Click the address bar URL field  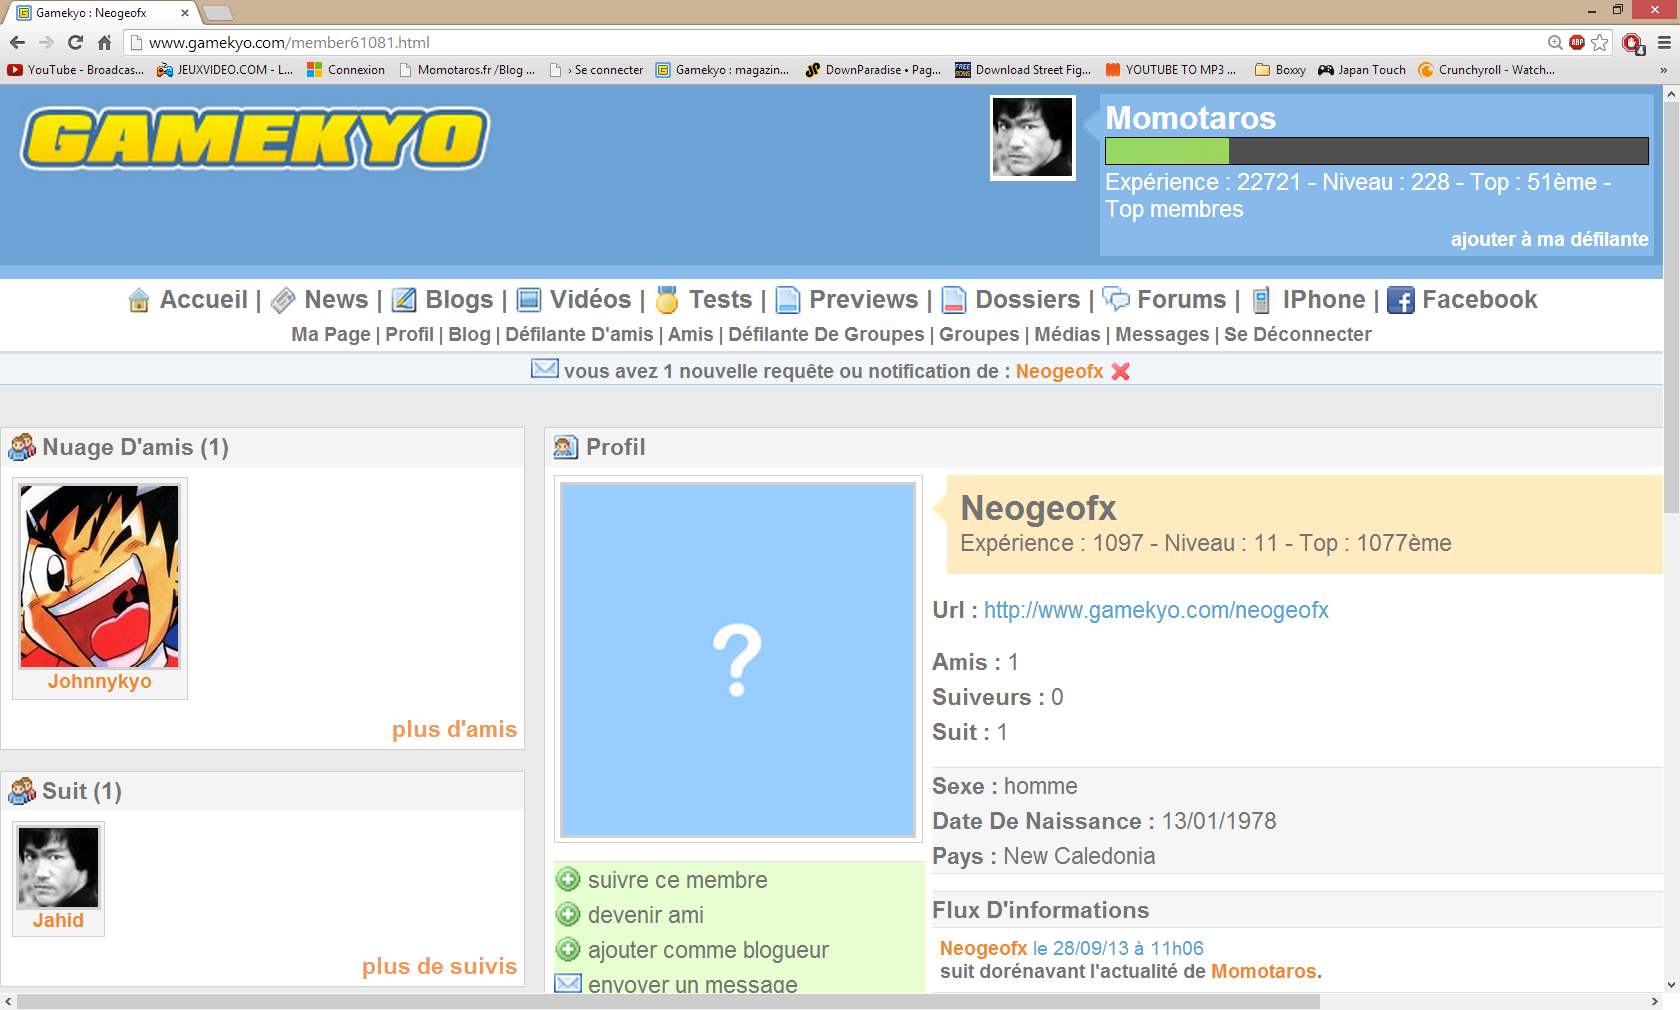(835, 42)
